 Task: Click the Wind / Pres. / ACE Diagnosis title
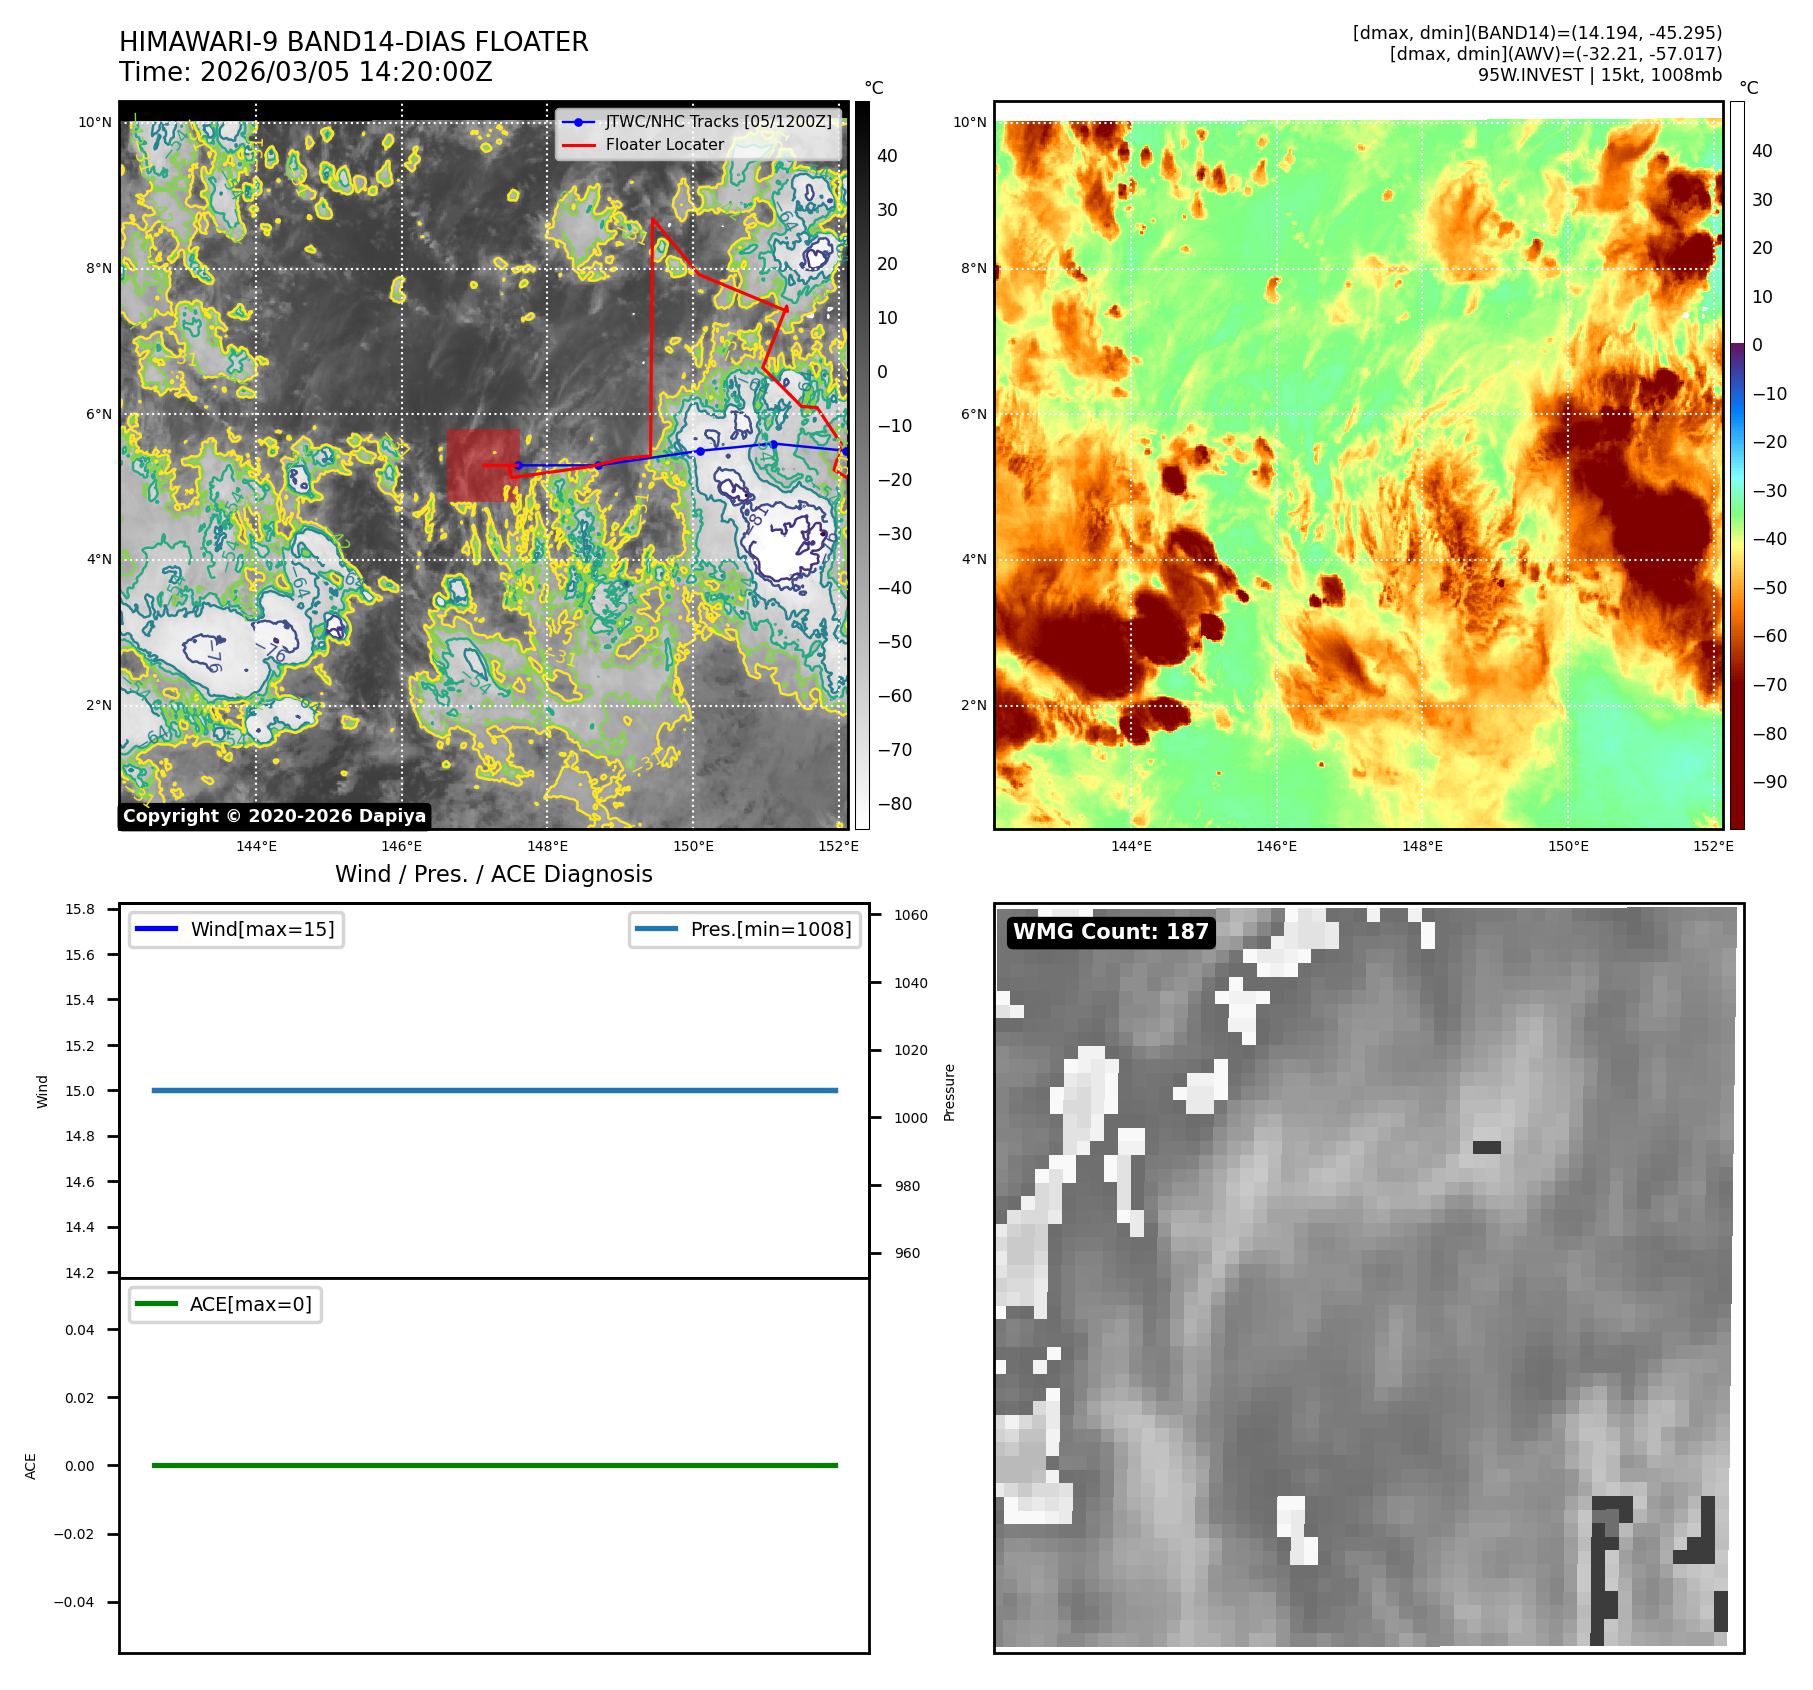pos(493,874)
